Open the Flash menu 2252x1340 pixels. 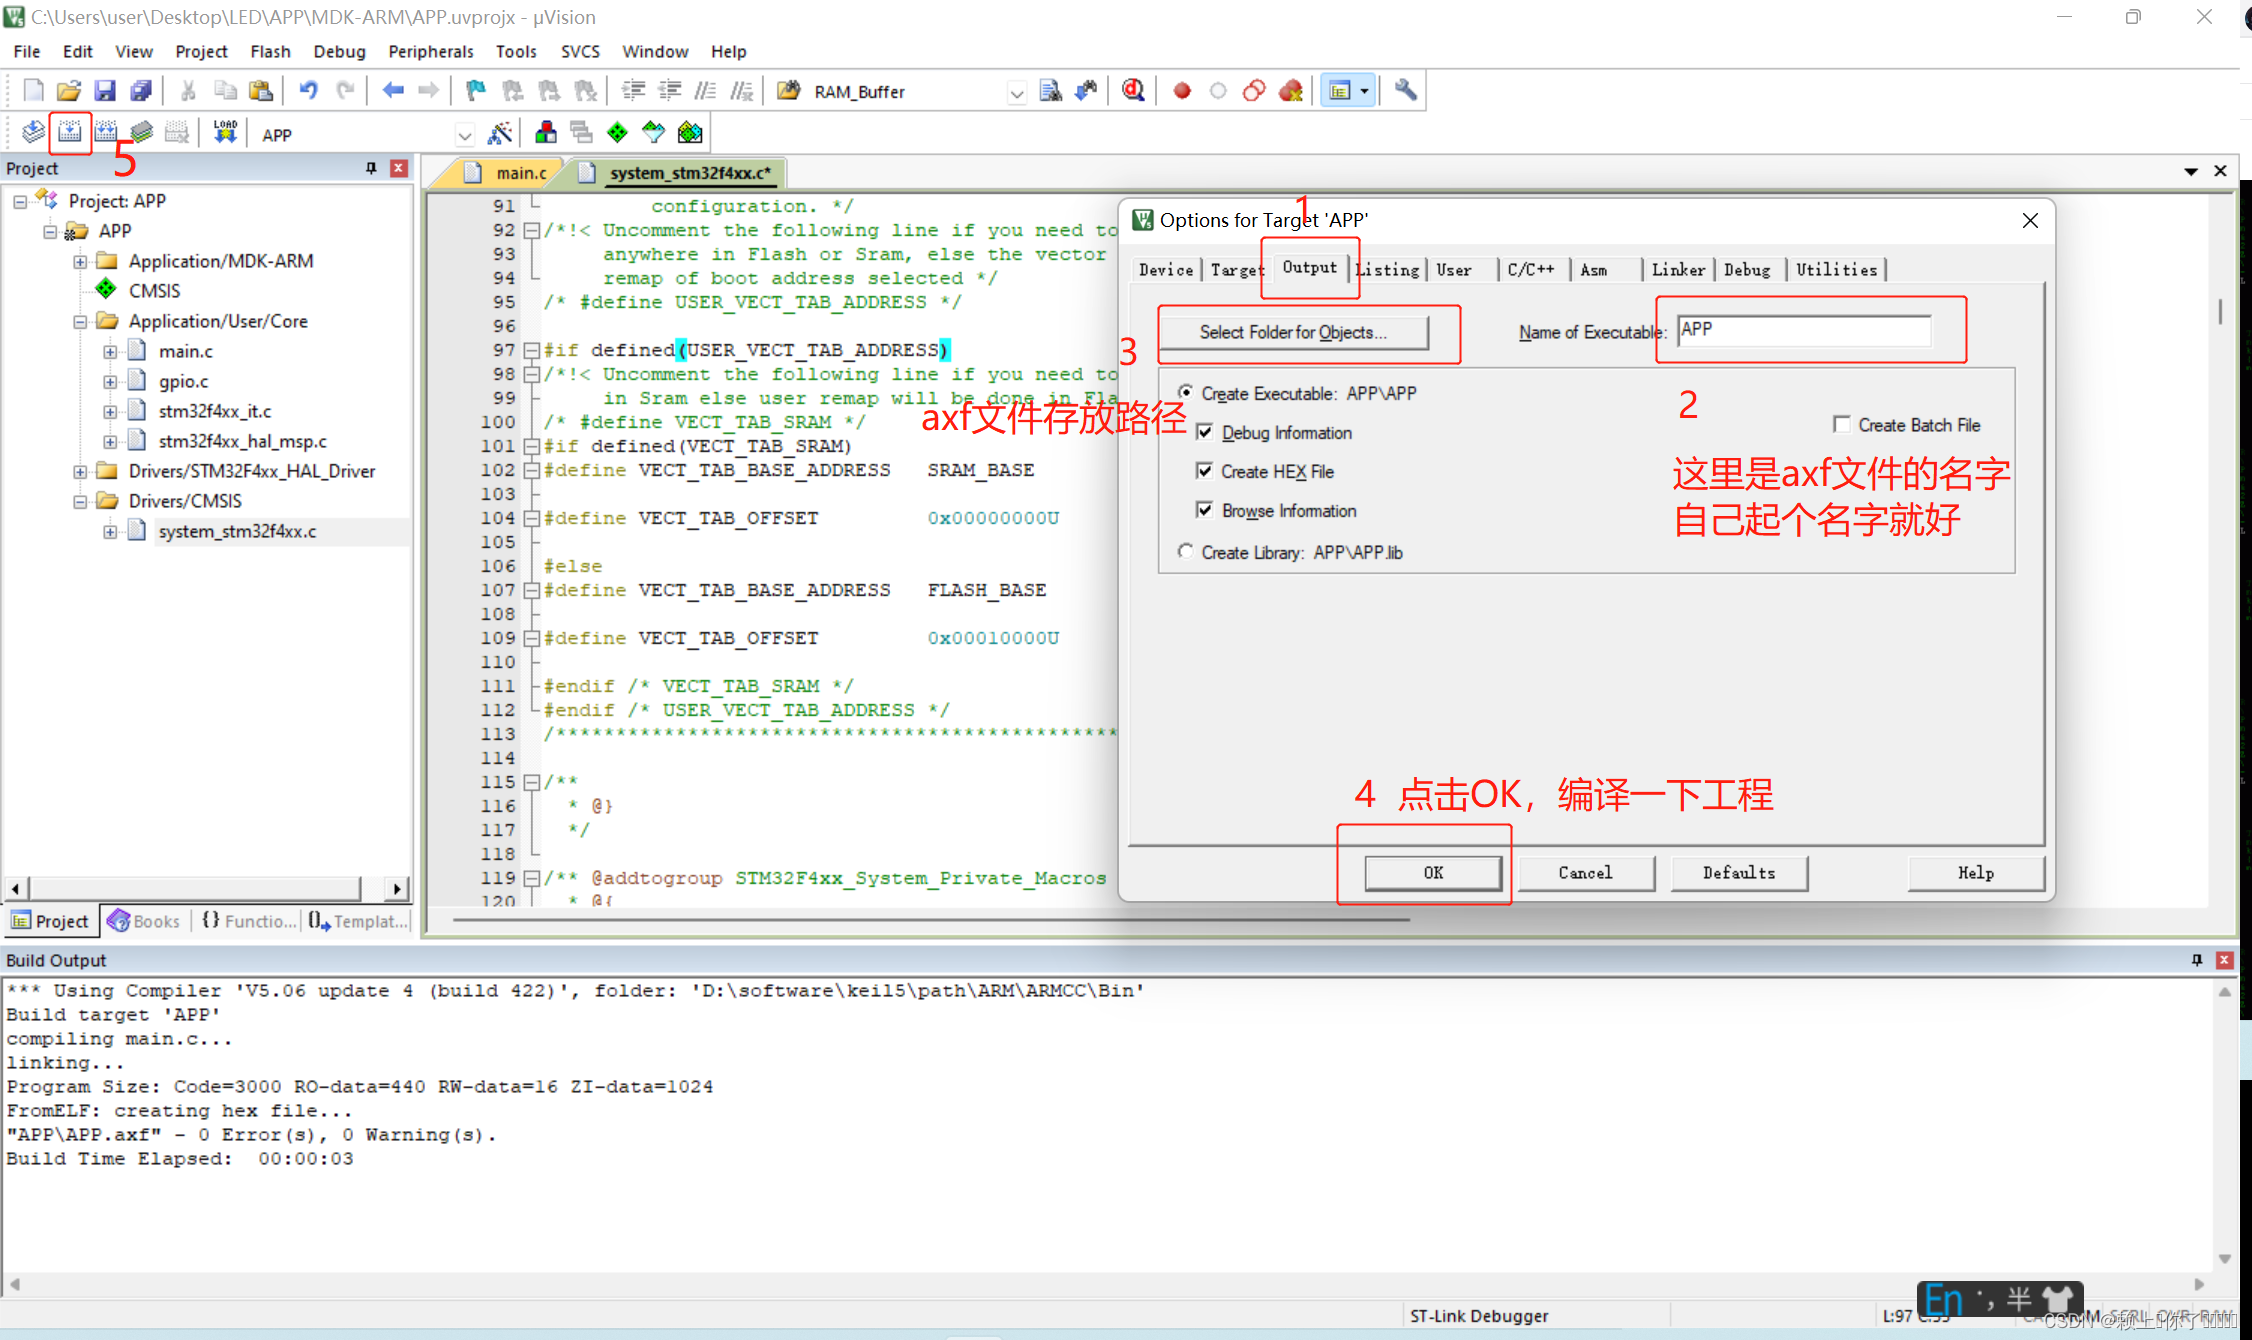(269, 51)
